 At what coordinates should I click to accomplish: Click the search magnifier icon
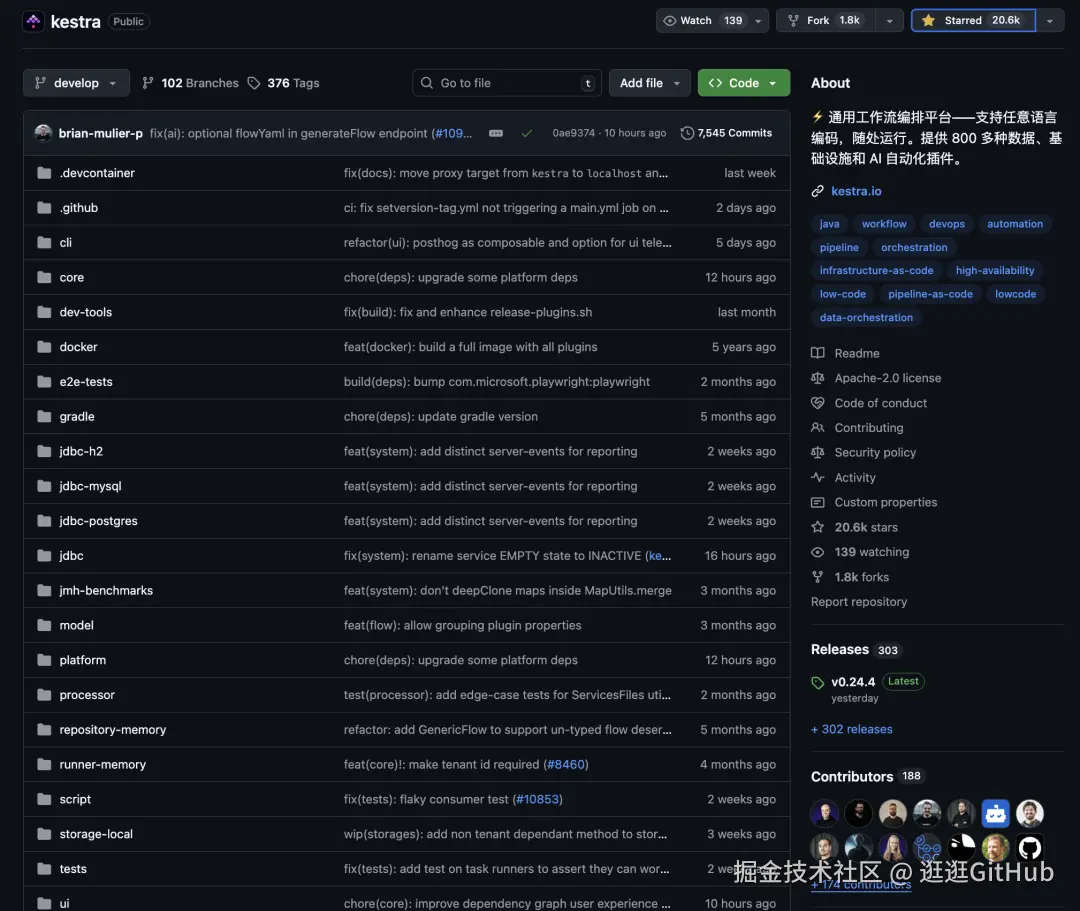427,83
